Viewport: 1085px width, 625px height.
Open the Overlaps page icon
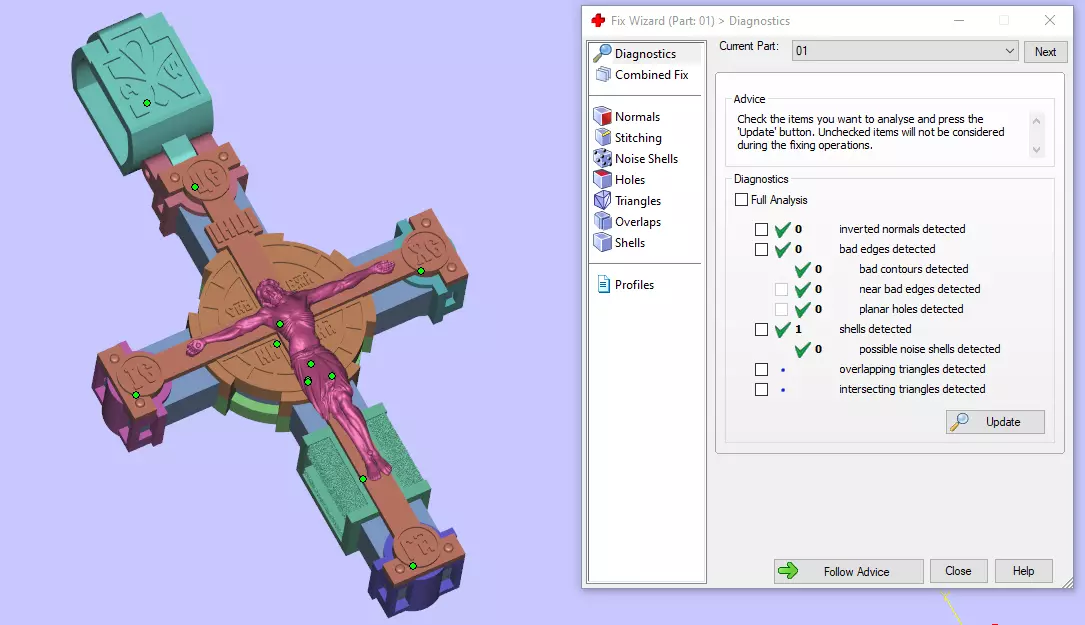click(x=603, y=221)
